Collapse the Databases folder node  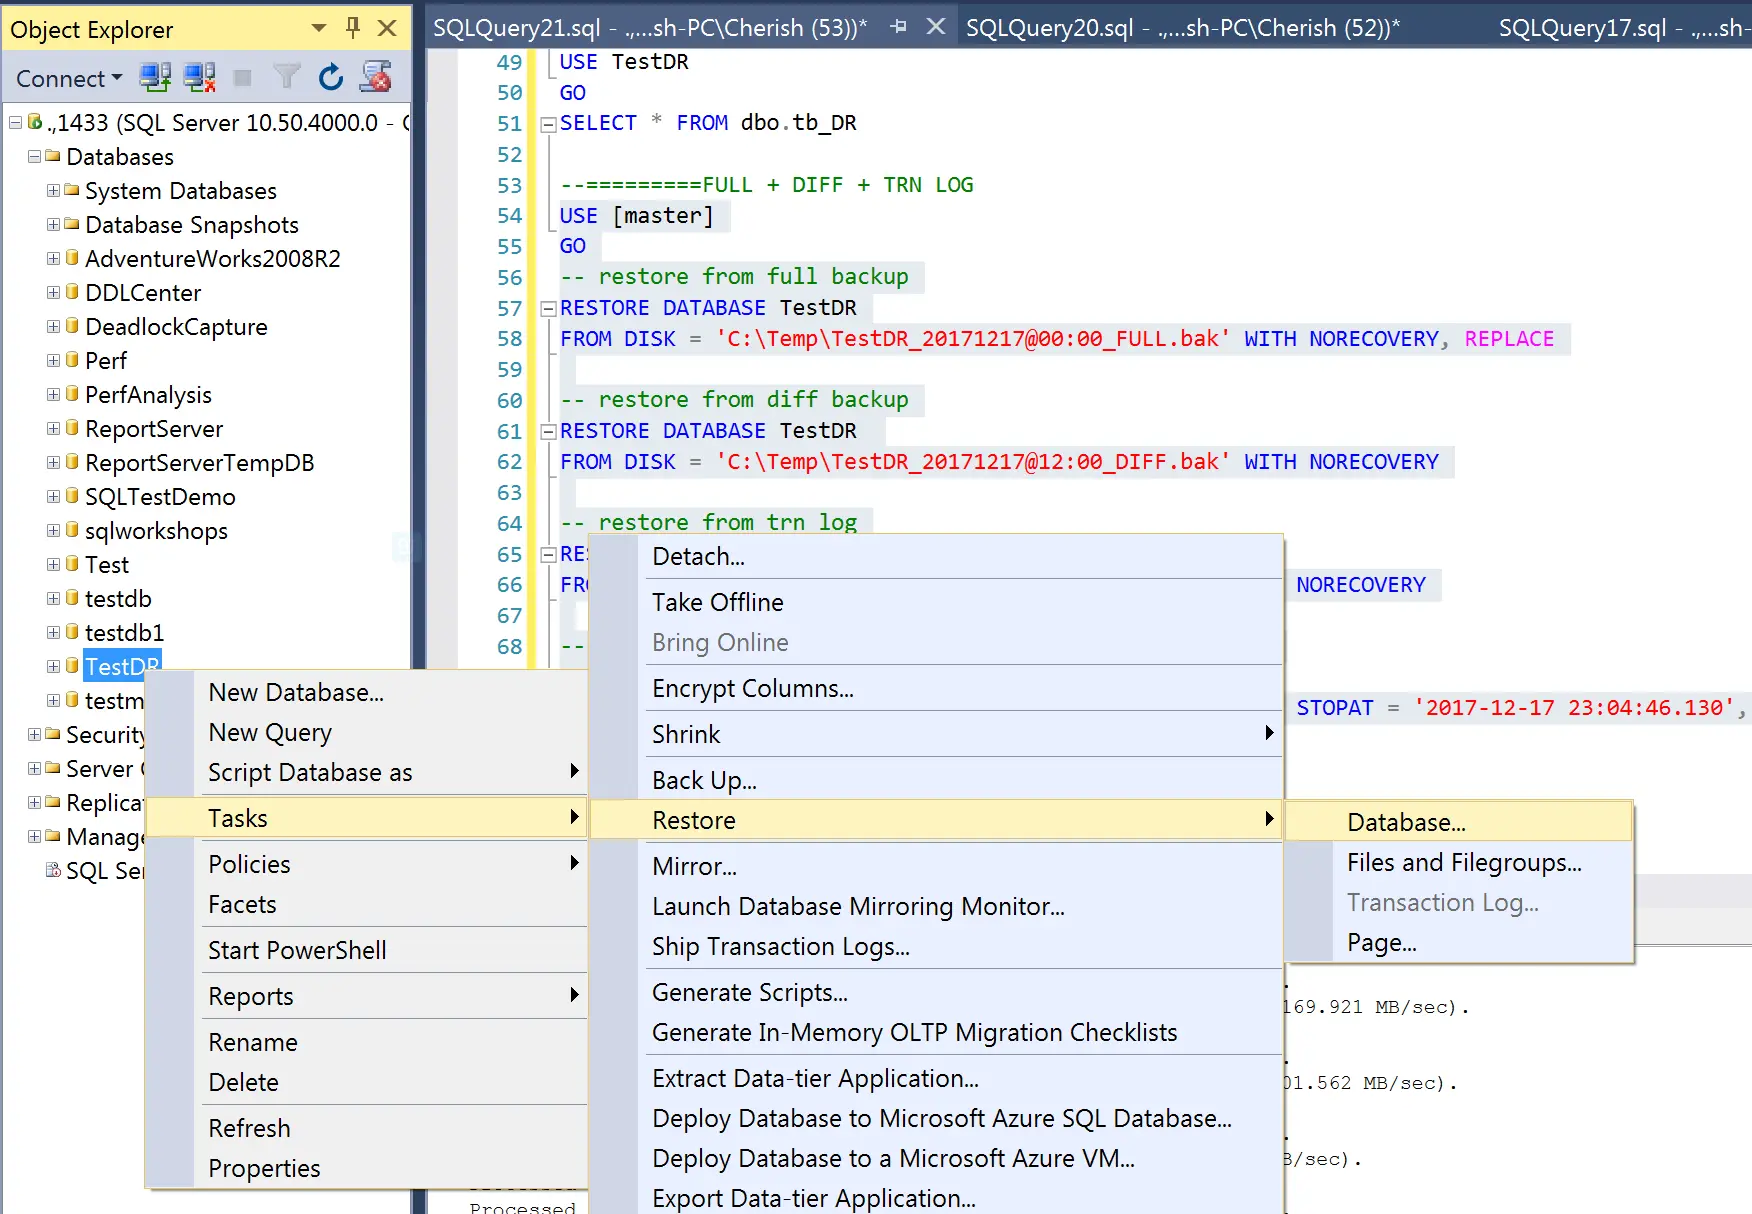pos(34,157)
